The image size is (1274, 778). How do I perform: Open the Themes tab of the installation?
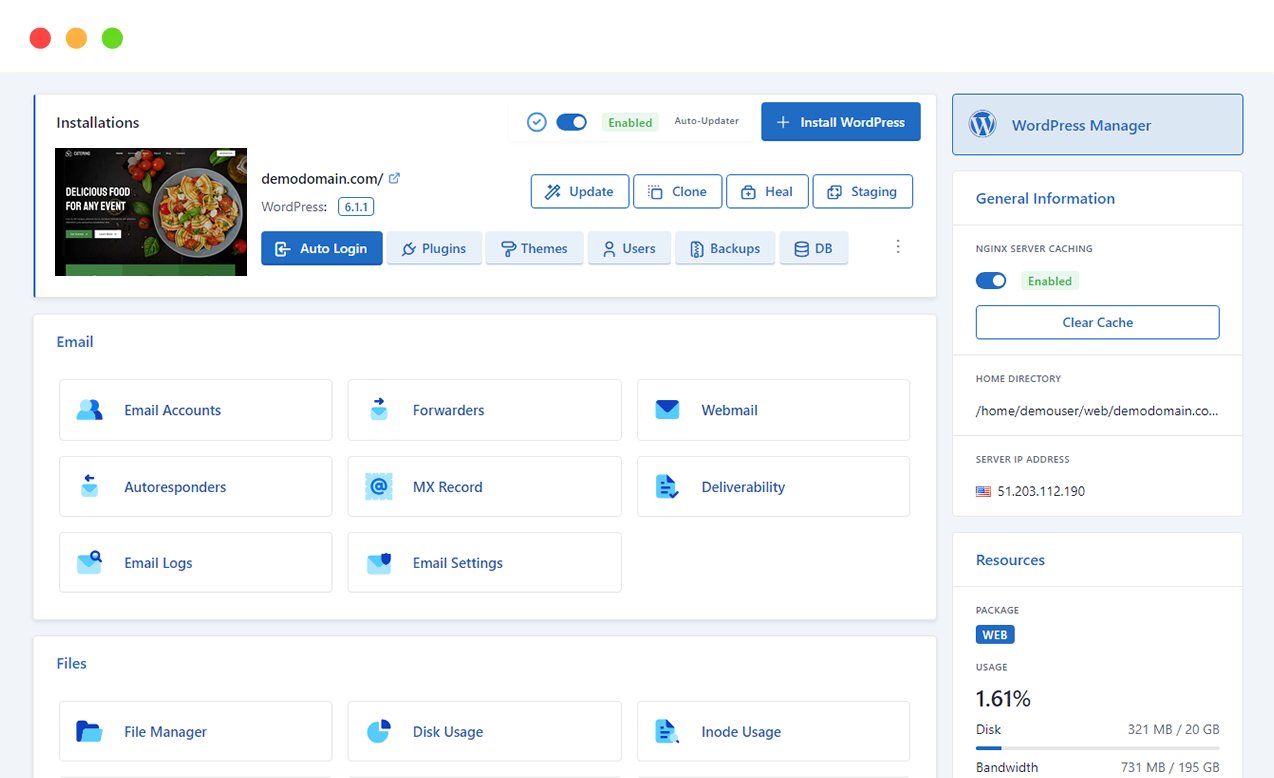534,249
